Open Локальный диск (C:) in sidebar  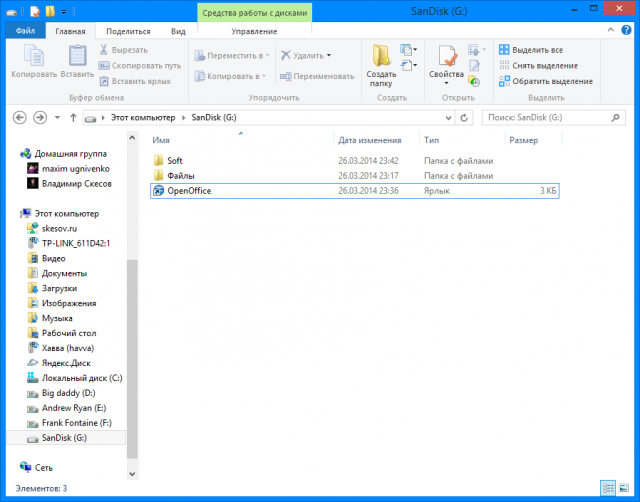82,378
